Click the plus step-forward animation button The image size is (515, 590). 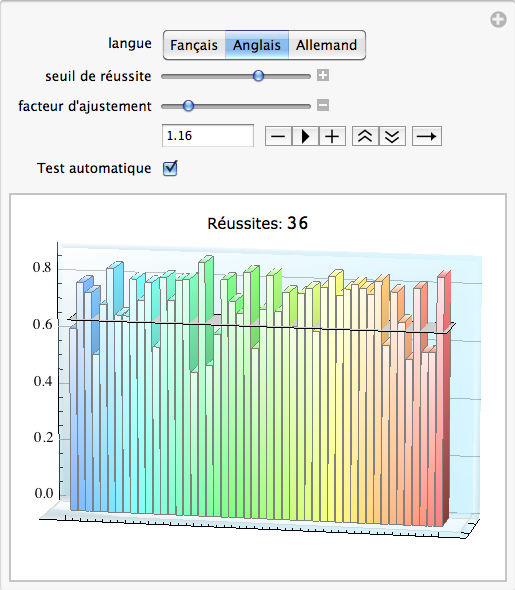click(332, 136)
